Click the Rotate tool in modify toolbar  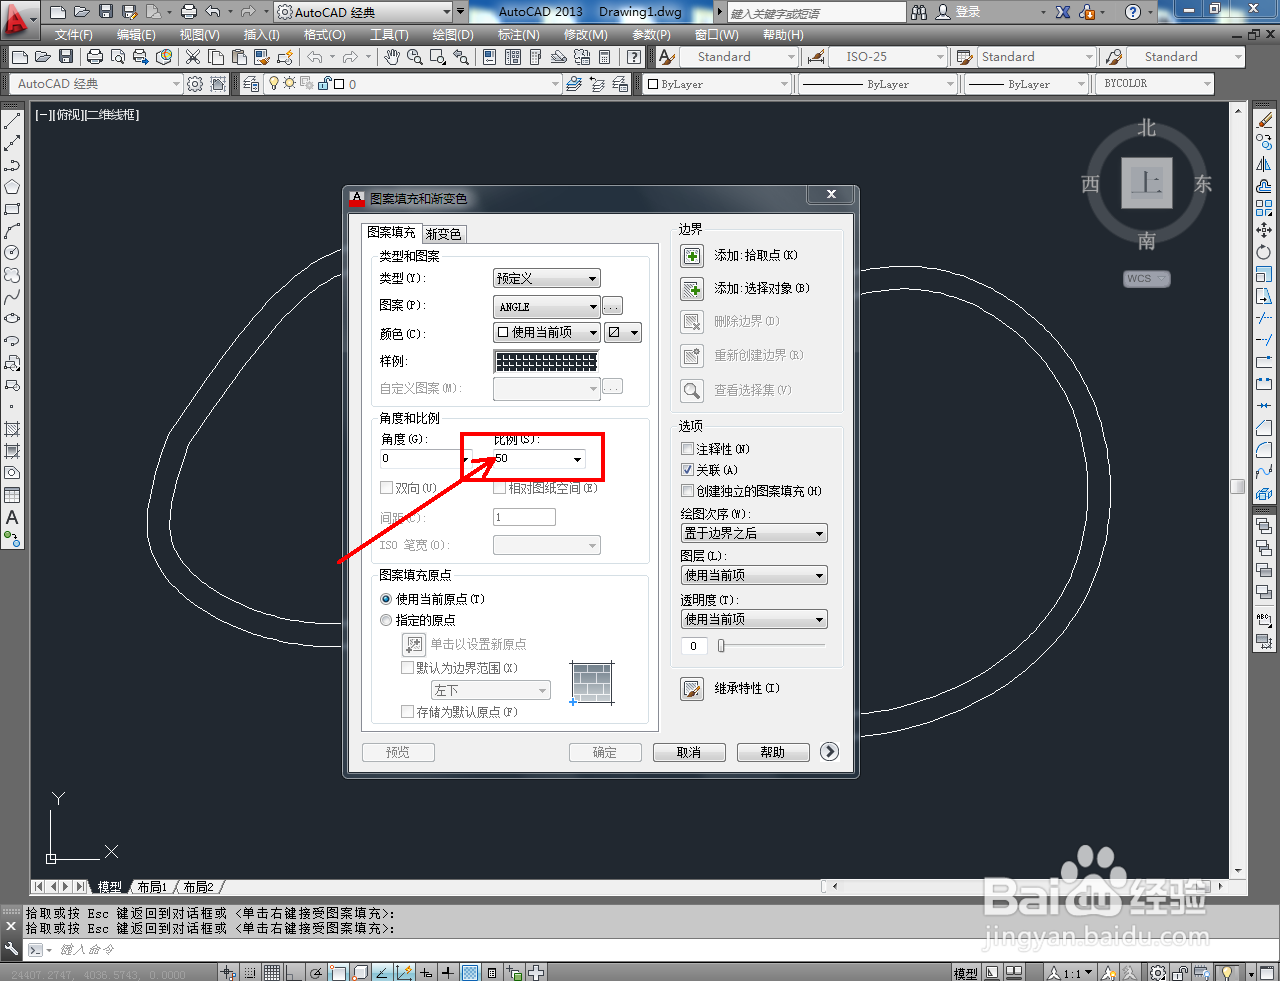pyautogui.click(x=1264, y=252)
